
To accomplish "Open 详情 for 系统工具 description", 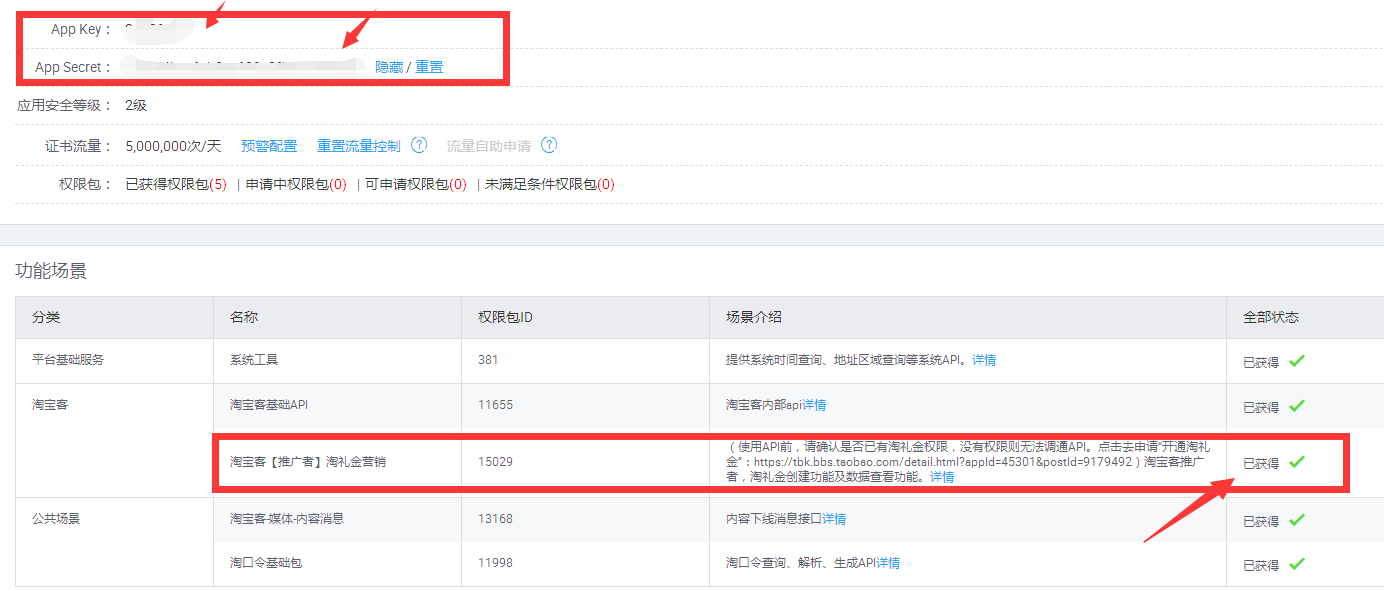I will click(984, 360).
